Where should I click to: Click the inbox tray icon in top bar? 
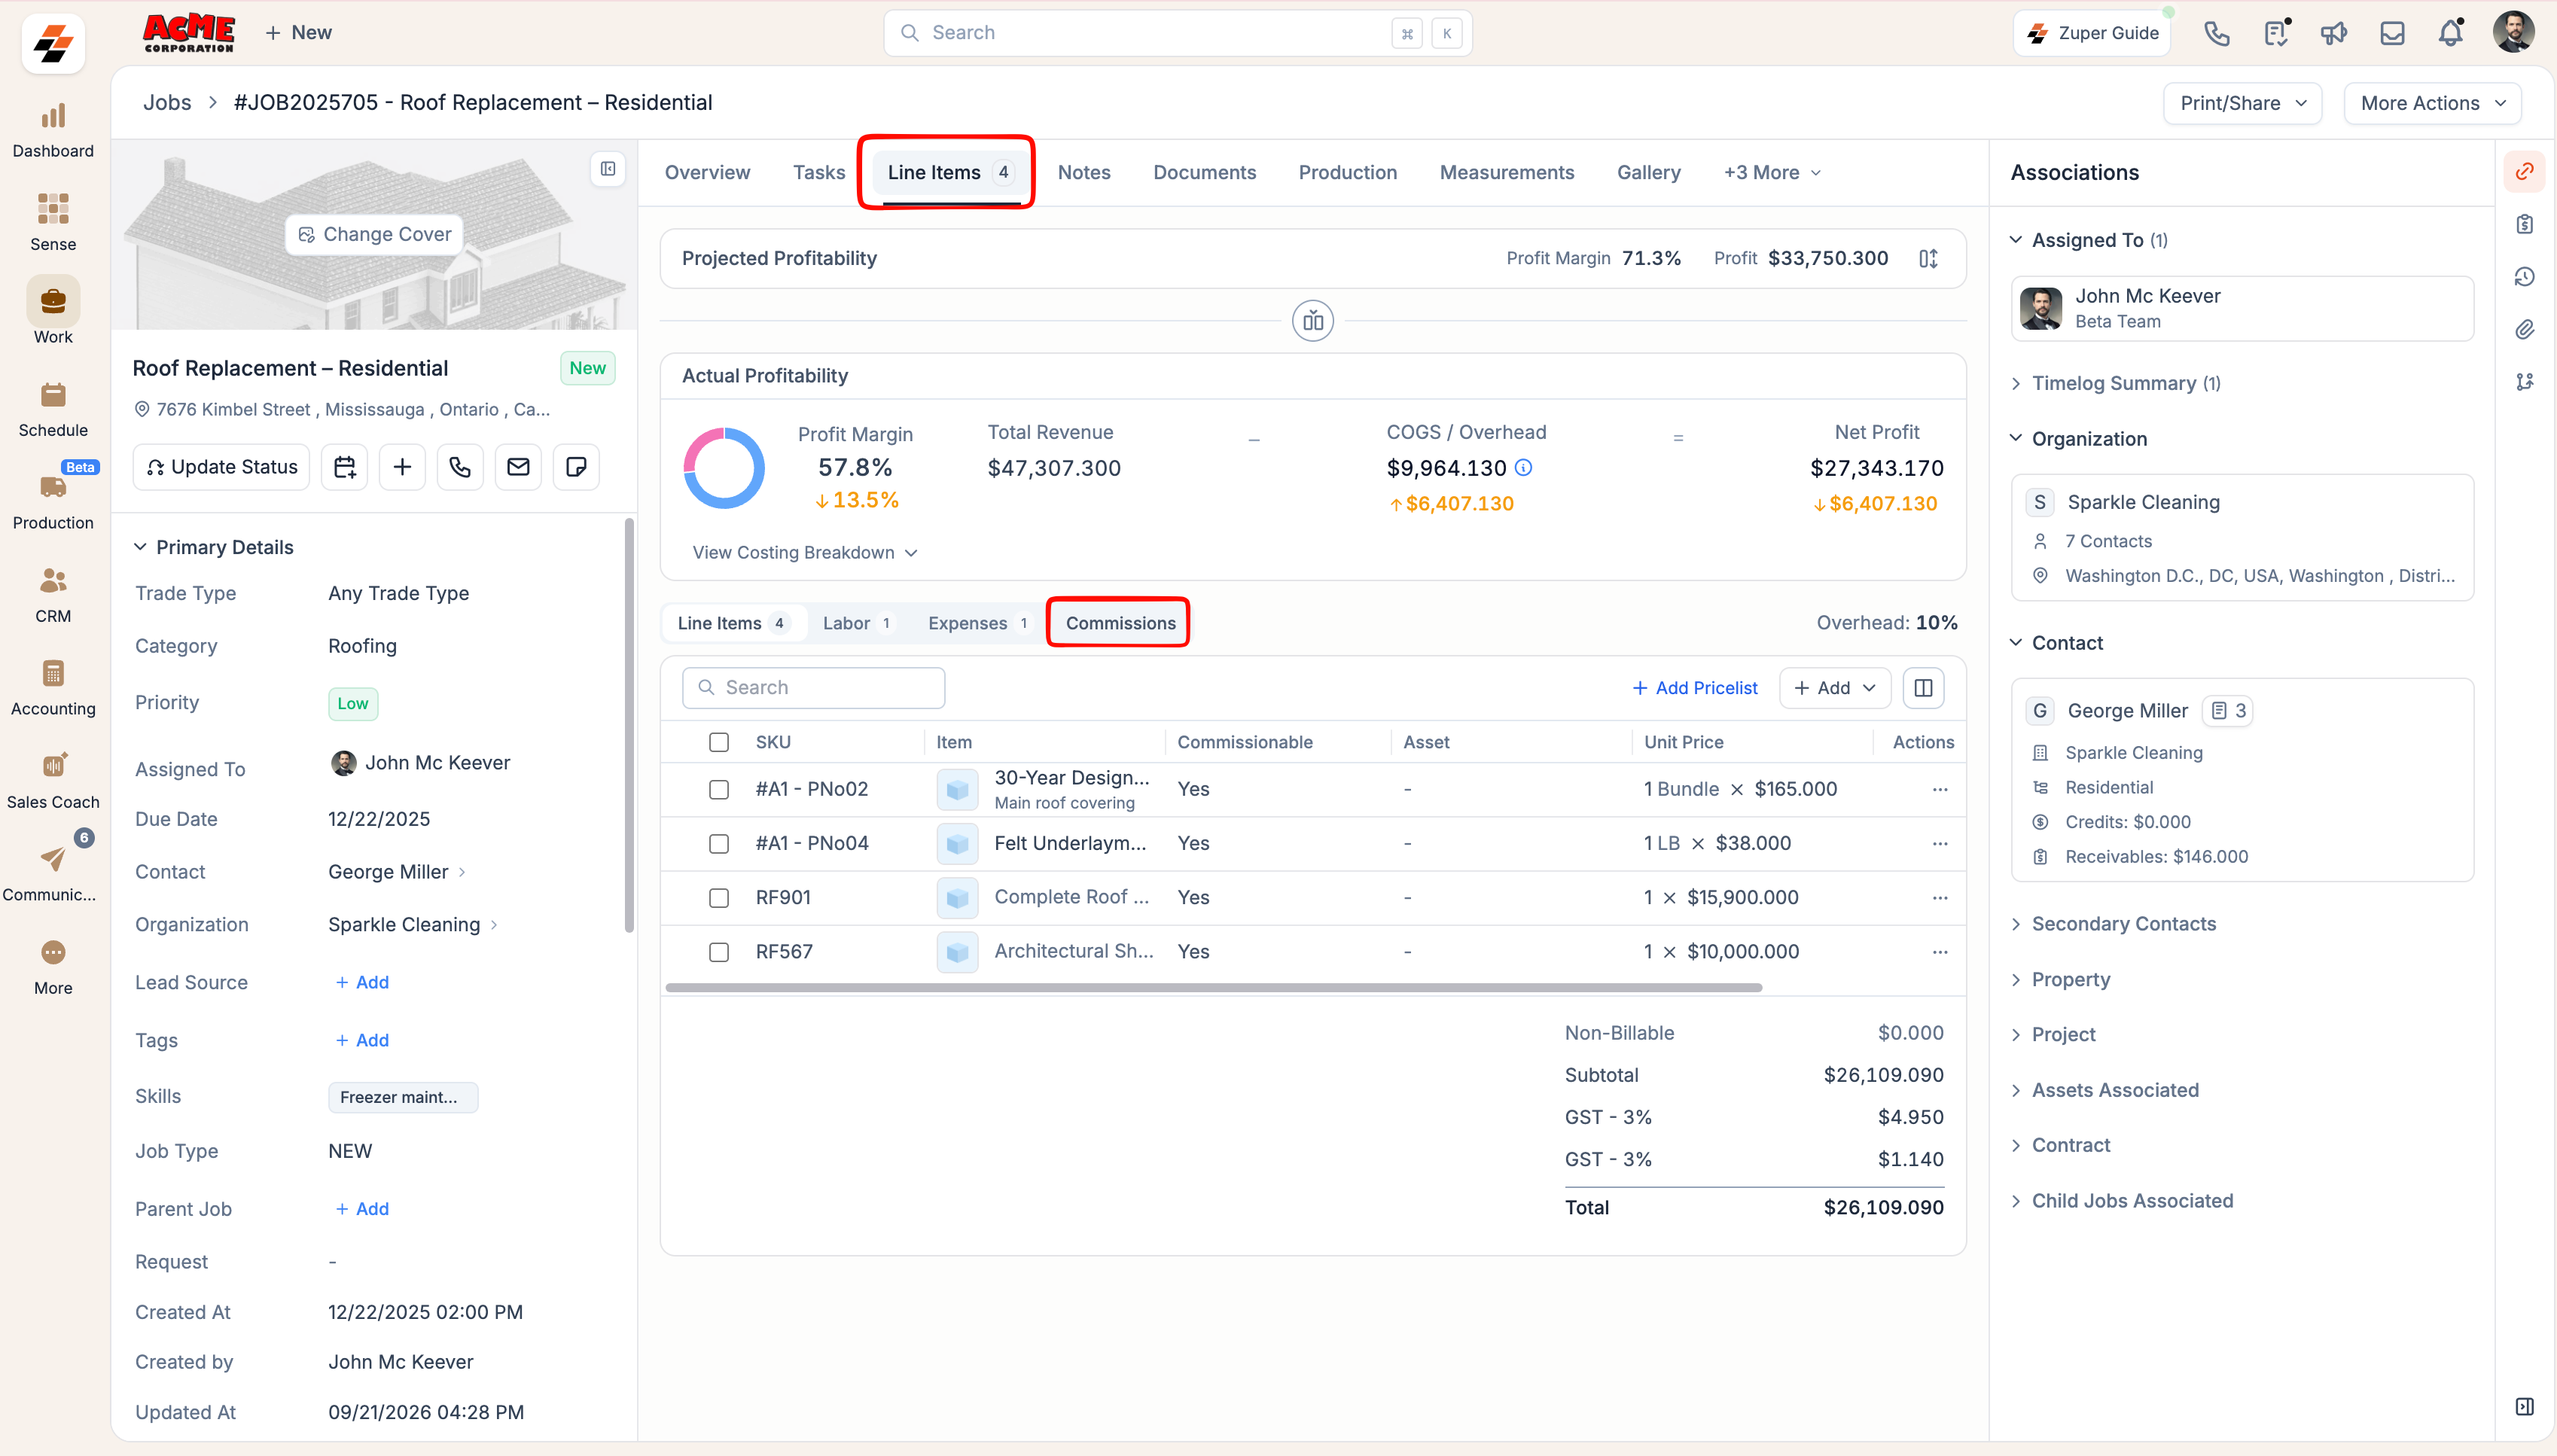coord(2392,33)
